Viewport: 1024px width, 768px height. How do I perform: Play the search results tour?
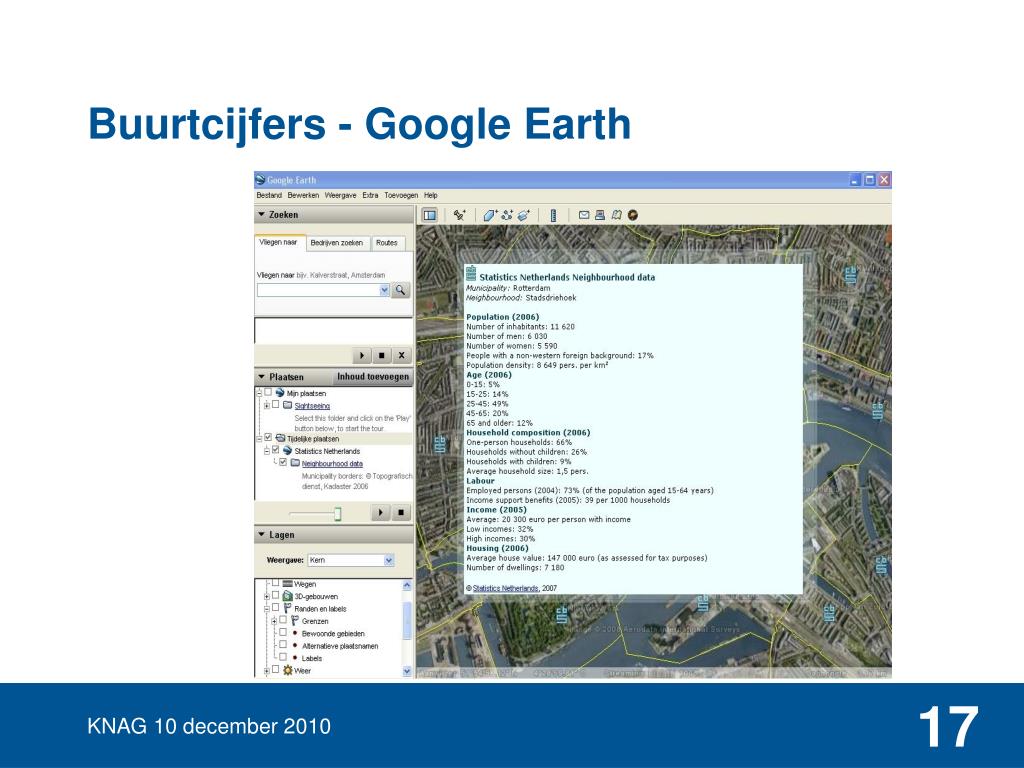coord(361,355)
